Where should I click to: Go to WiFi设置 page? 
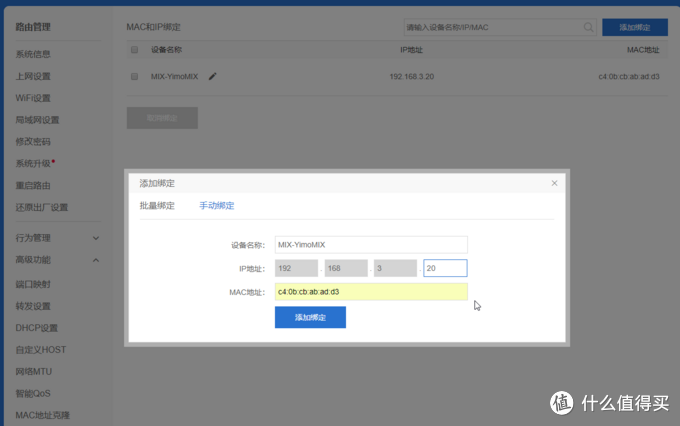33,98
